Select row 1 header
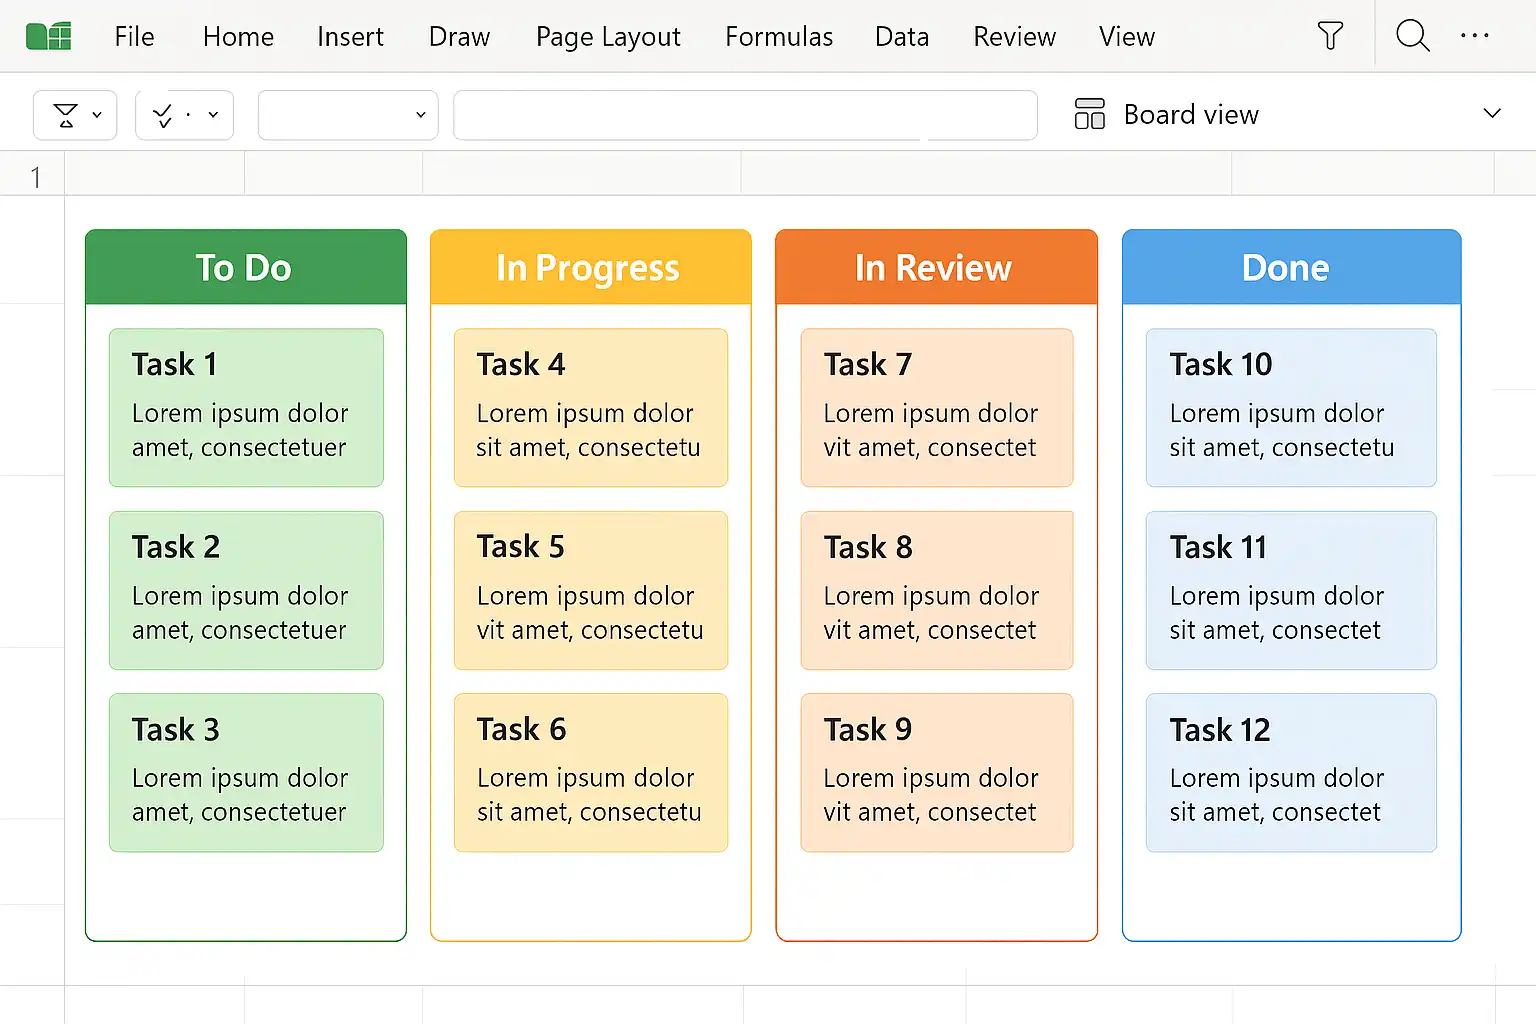1536x1024 pixels. coord(35,177)
